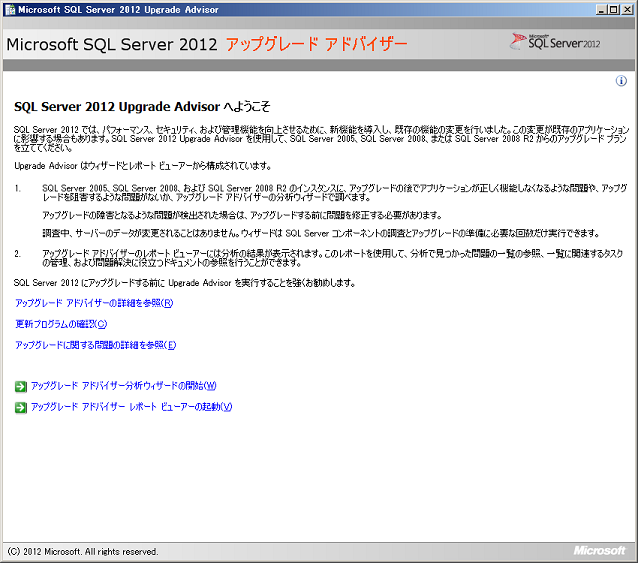
Task: Click green arrow icon beside 分析ウィザードの開始
Action: (x=20, y=386)
